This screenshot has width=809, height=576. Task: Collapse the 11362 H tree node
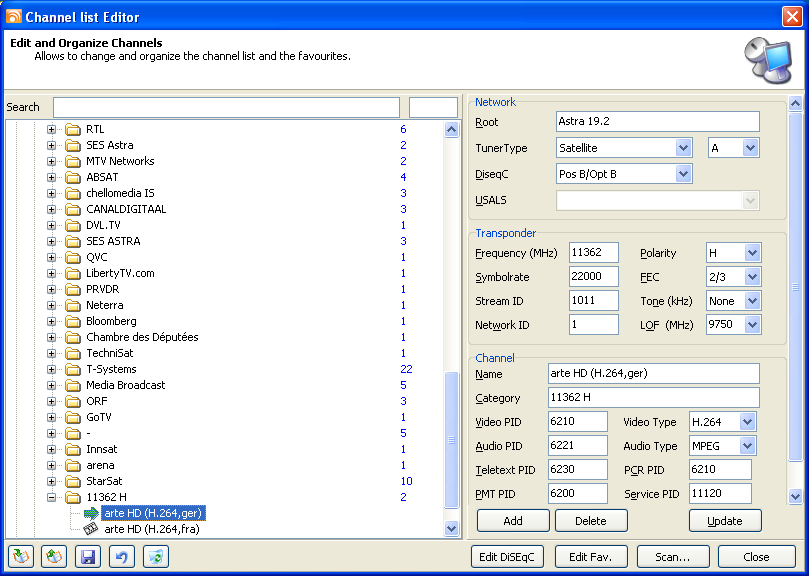click(x=52, y=497)
